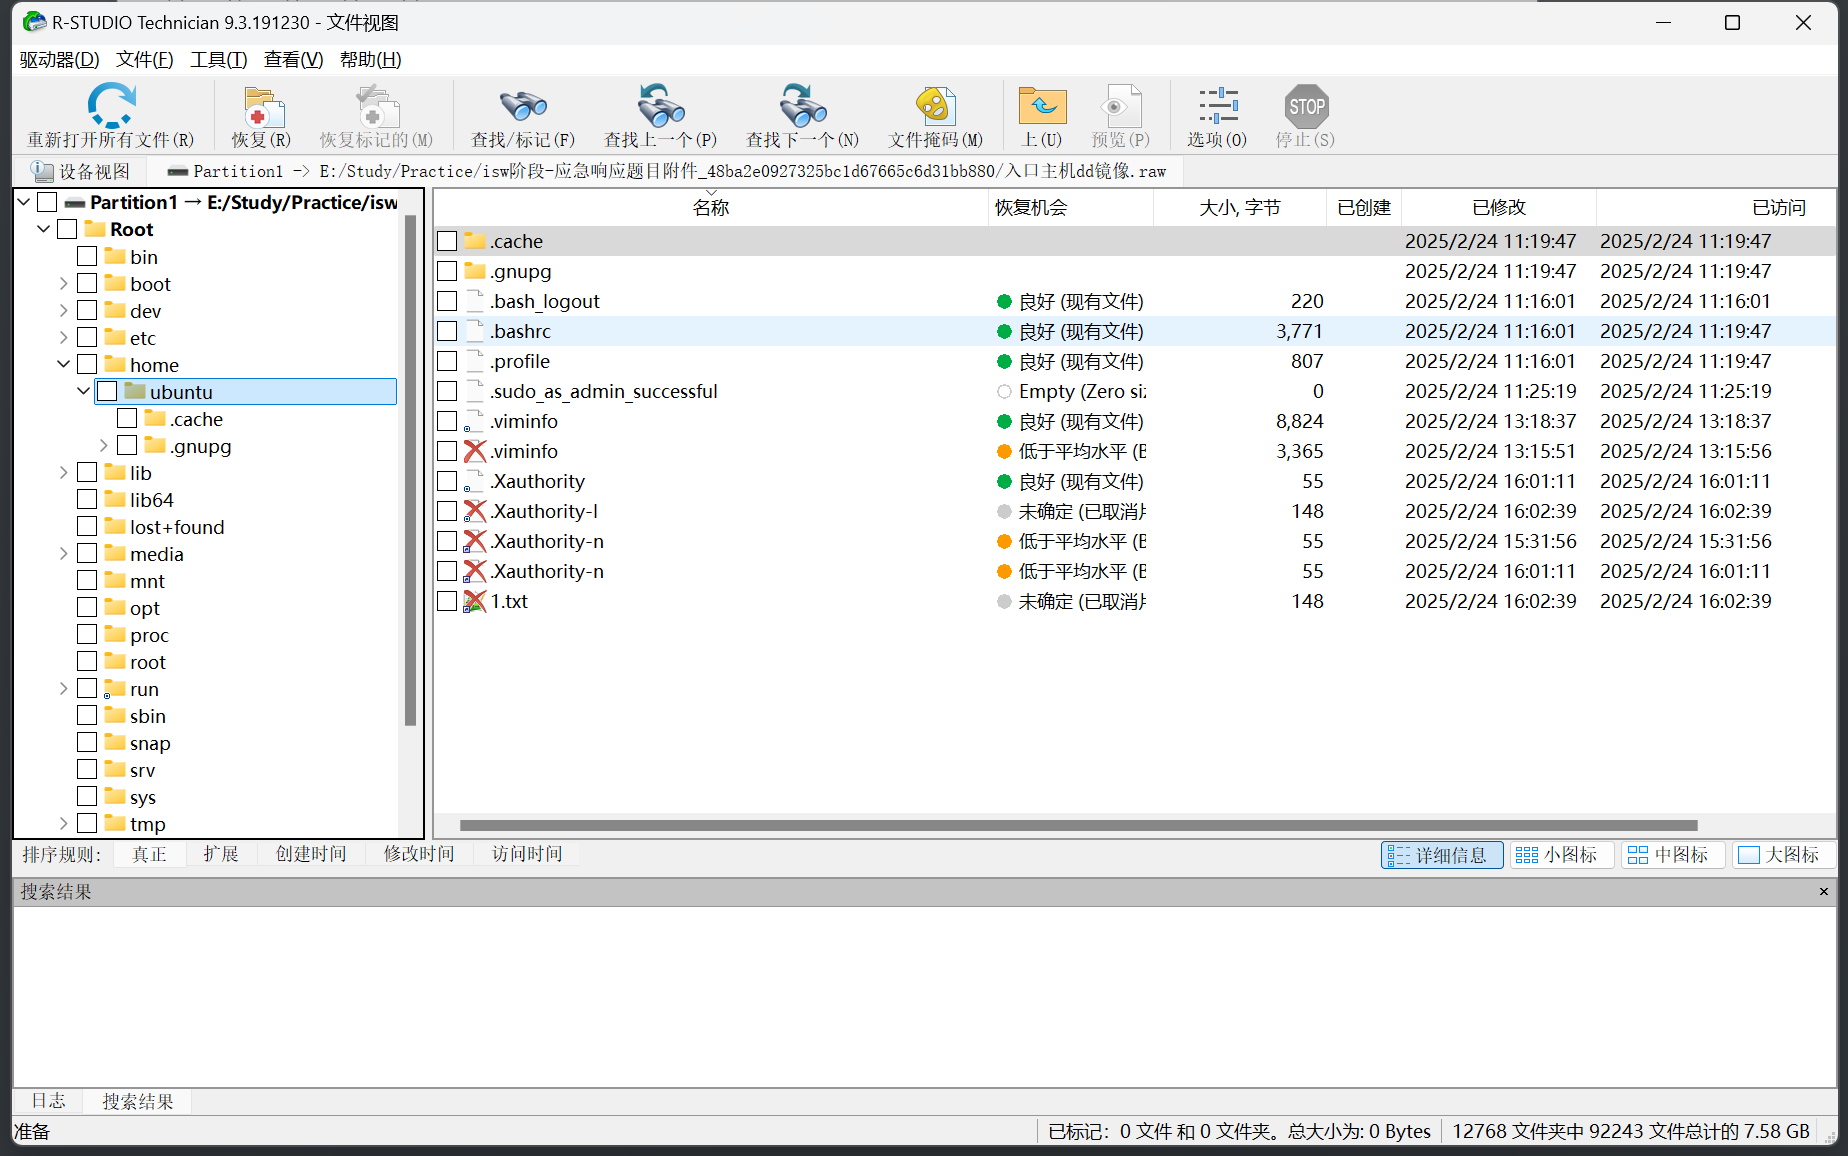Collapse the home folder node

point(64,364)
